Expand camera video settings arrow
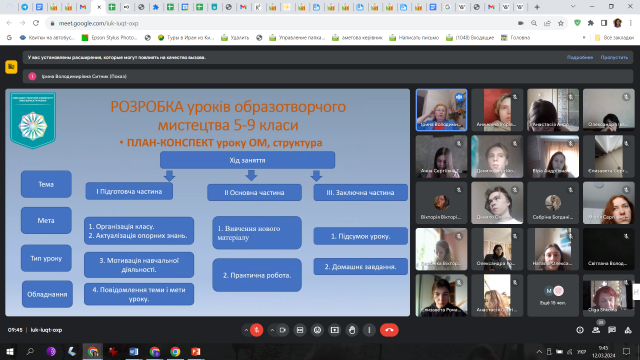This screenshot has width=640, height=360. pos(272,330)
